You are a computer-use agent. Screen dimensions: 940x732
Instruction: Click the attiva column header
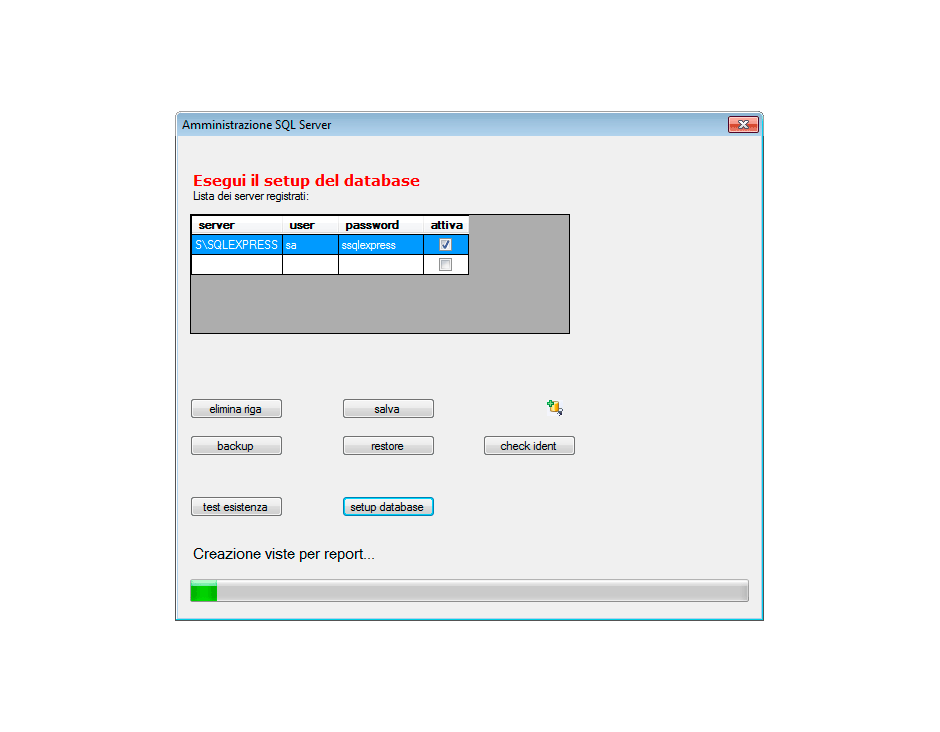coord(446,225)
